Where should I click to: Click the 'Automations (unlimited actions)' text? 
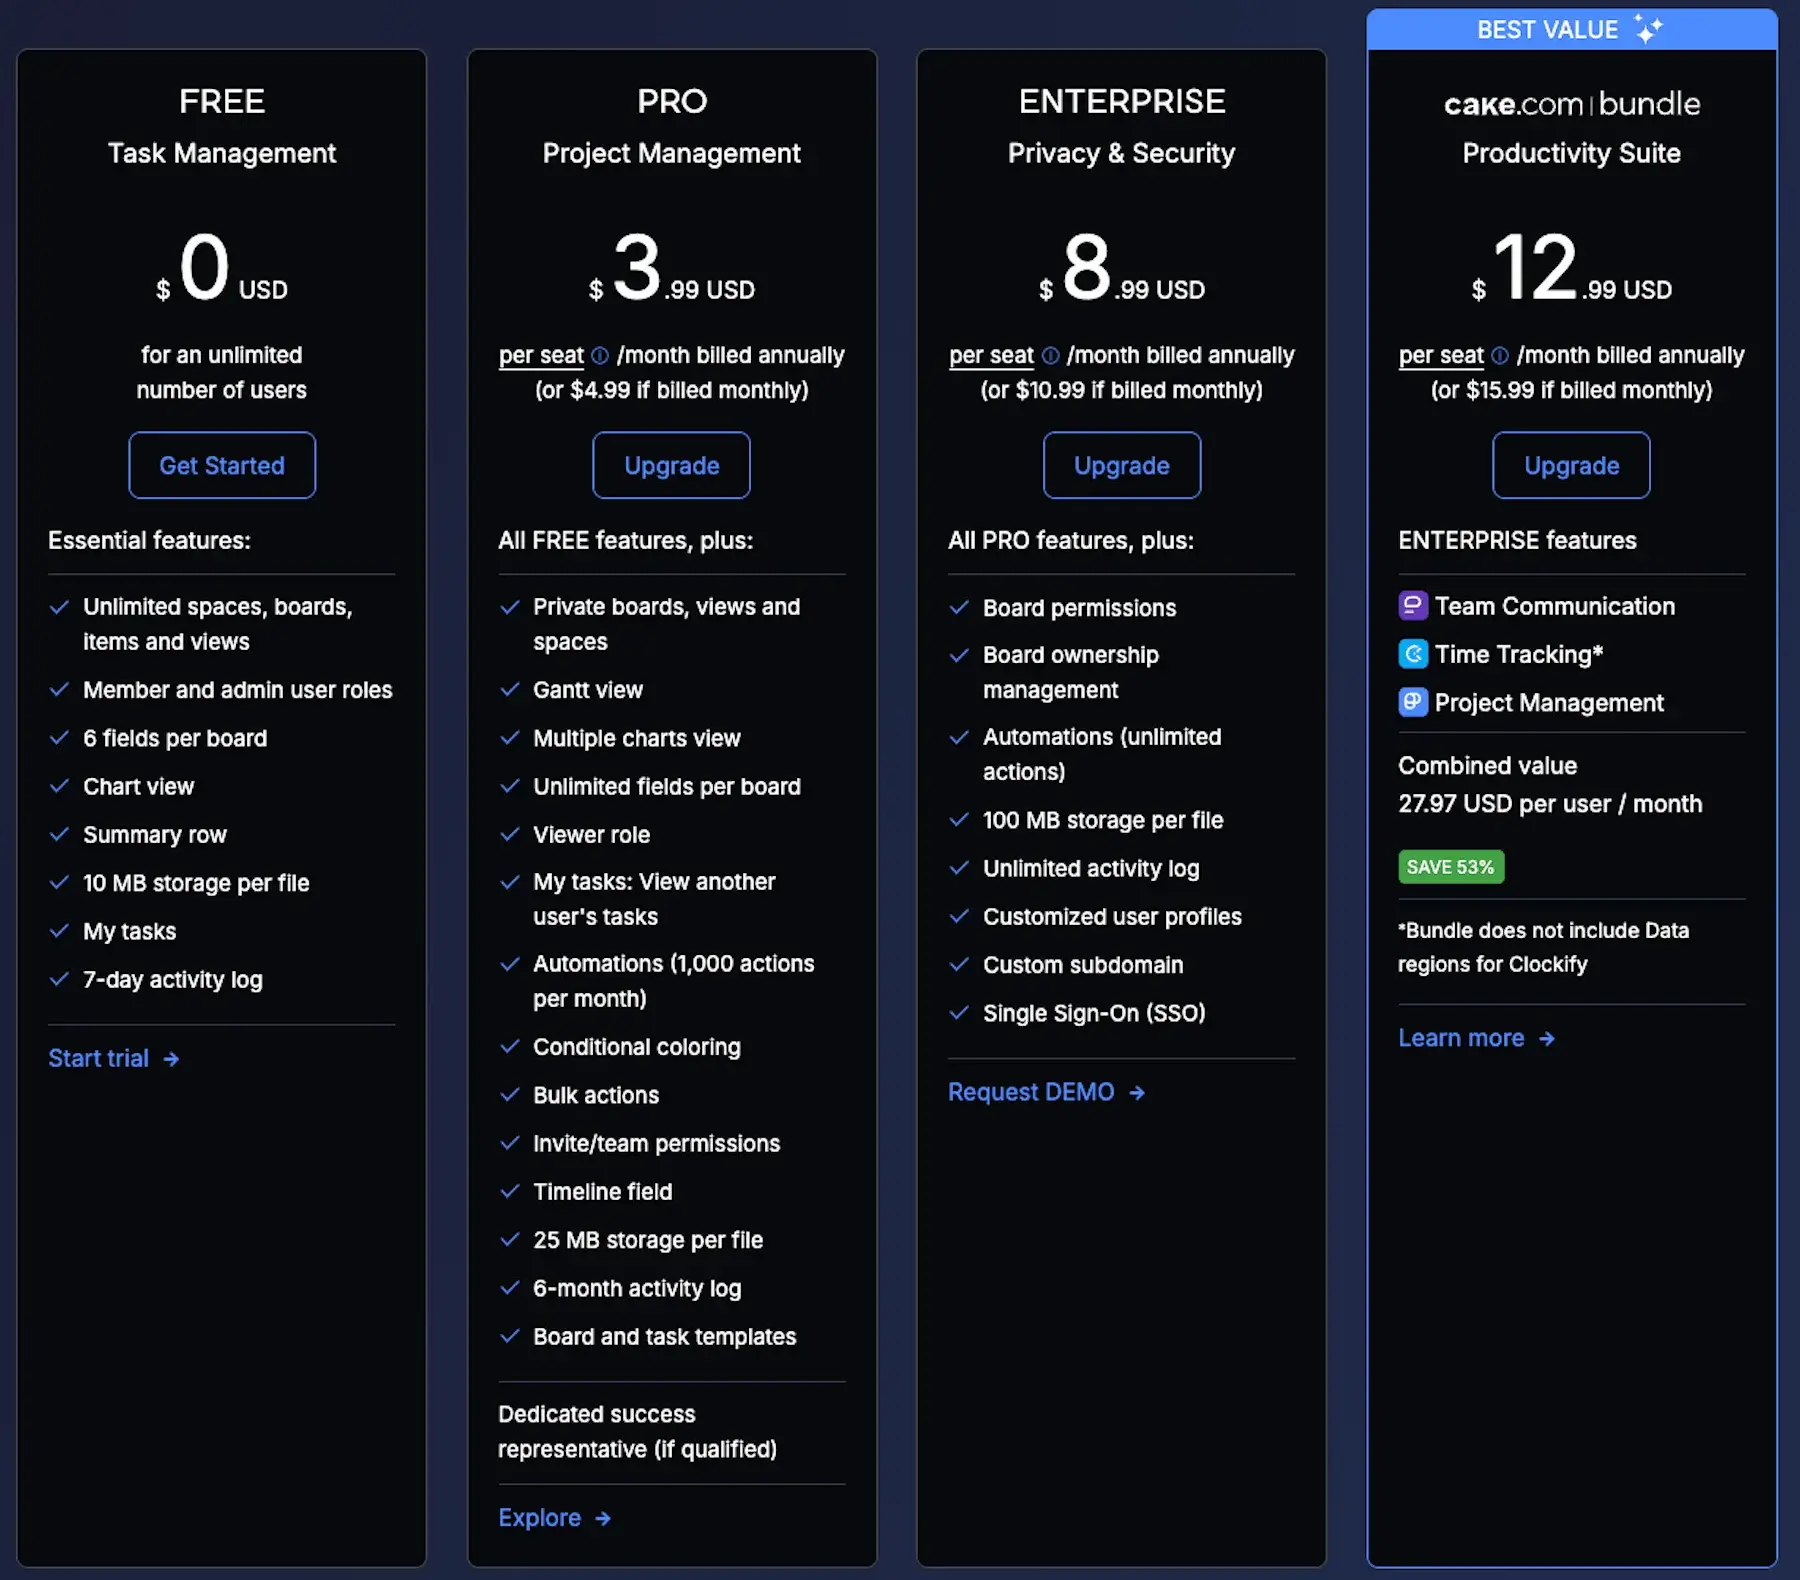pos(1102,754)
